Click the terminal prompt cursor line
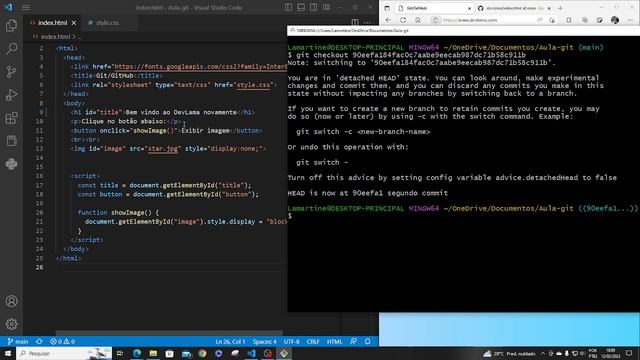The image size is (640, 360). (x=290, y=216)
